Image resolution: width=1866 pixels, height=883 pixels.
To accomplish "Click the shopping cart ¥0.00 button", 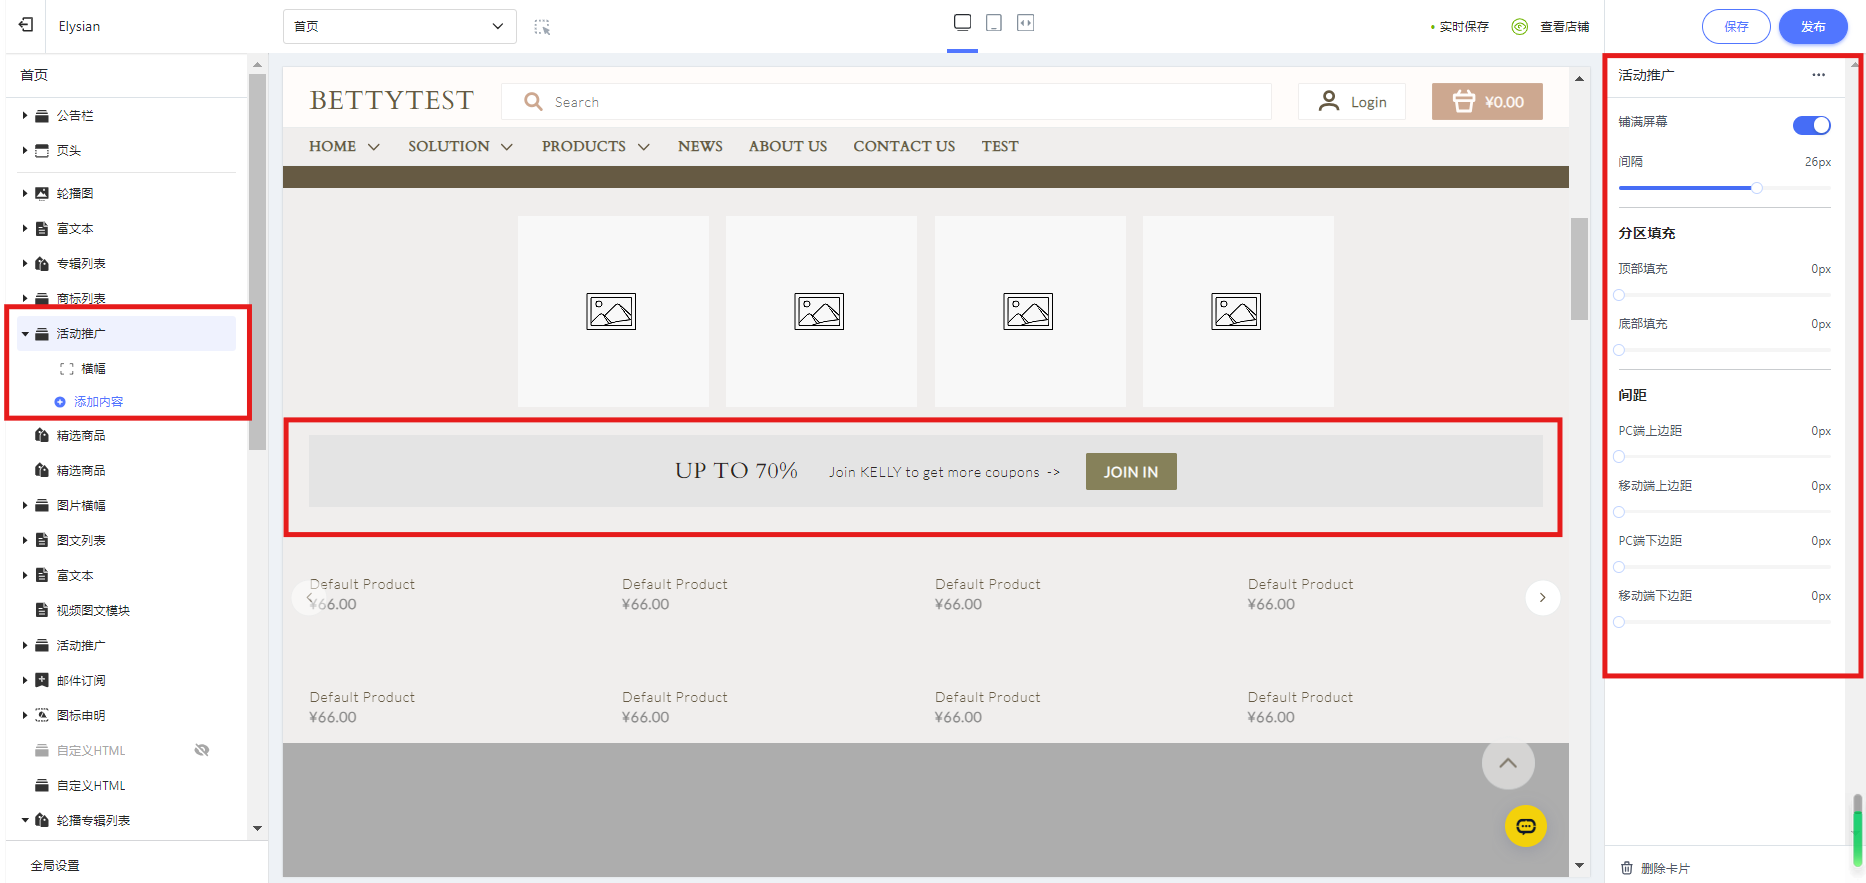I will coord(1487,102).
